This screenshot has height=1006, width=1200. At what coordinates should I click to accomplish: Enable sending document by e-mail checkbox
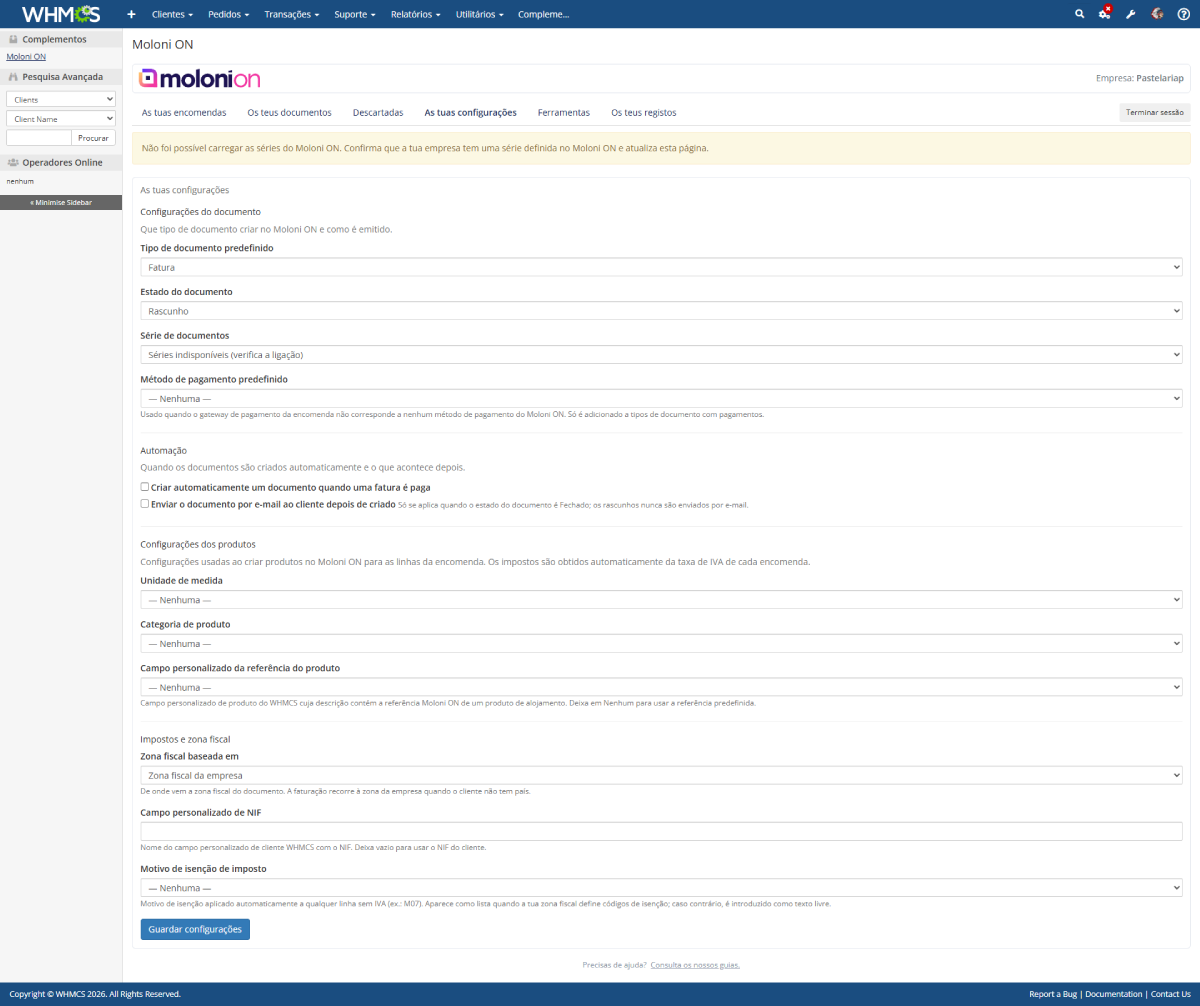click(x=145, y=504)
